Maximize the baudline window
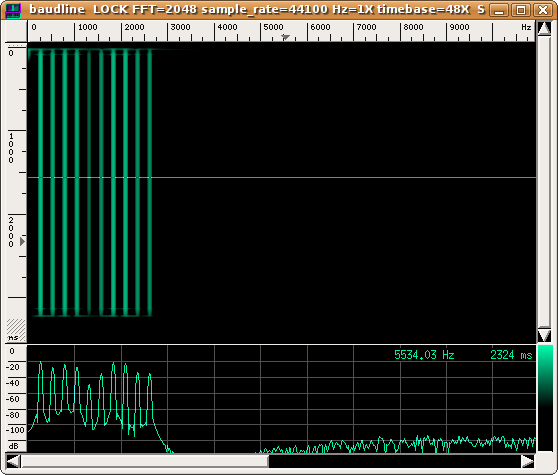The height and width of the screenshot is (475, 558). pos(521,10)
